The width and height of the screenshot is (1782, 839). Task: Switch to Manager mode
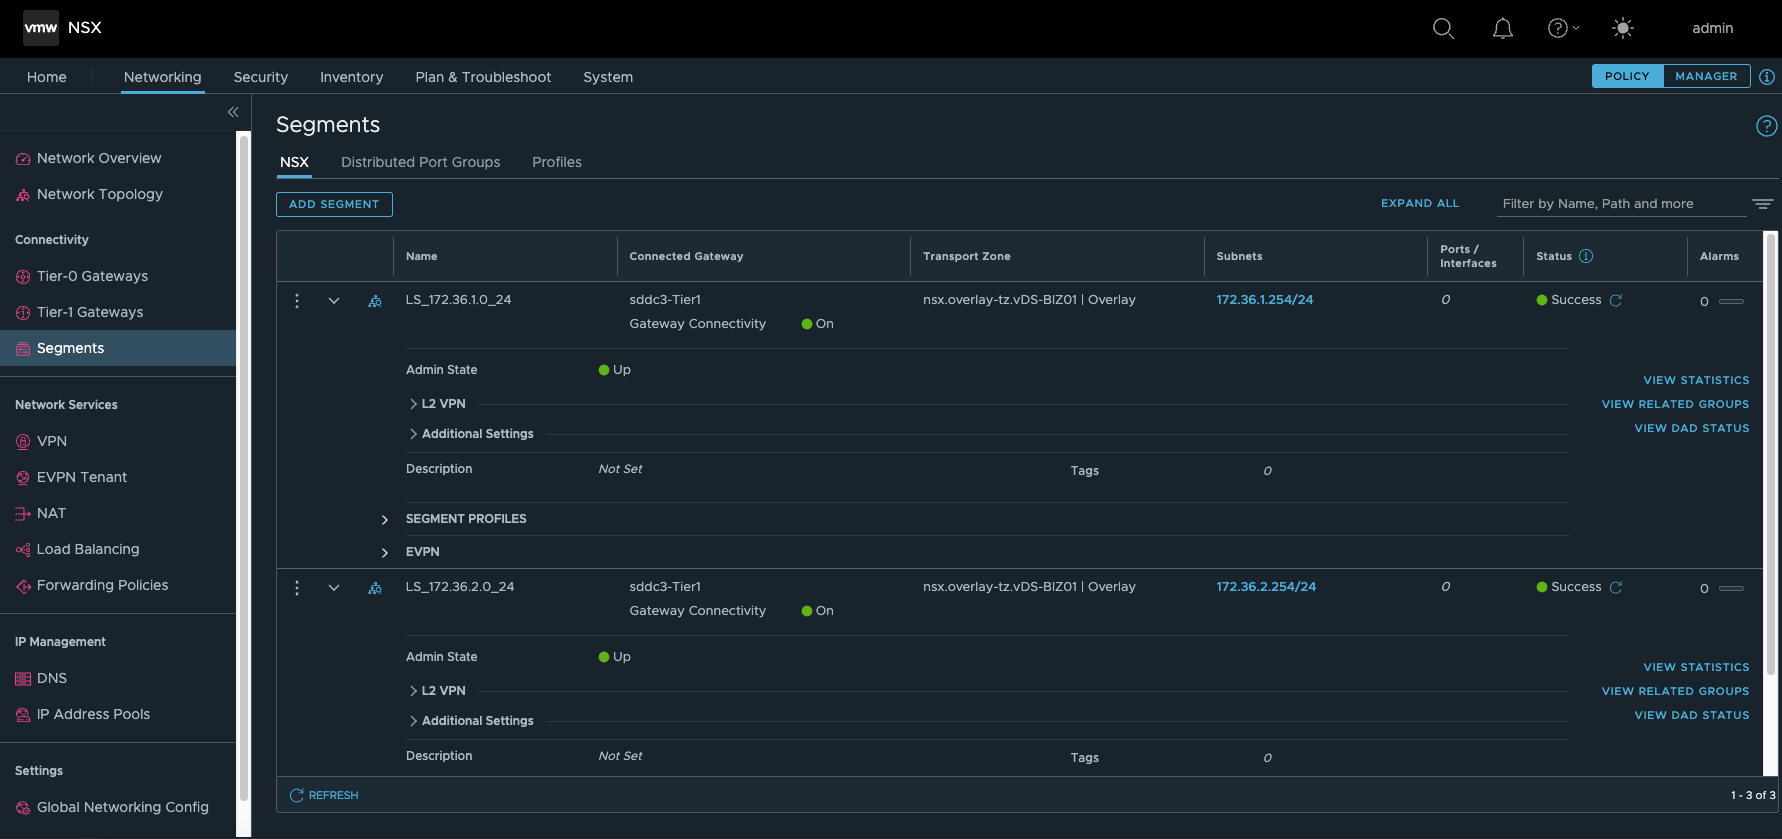coord(1706,76)
